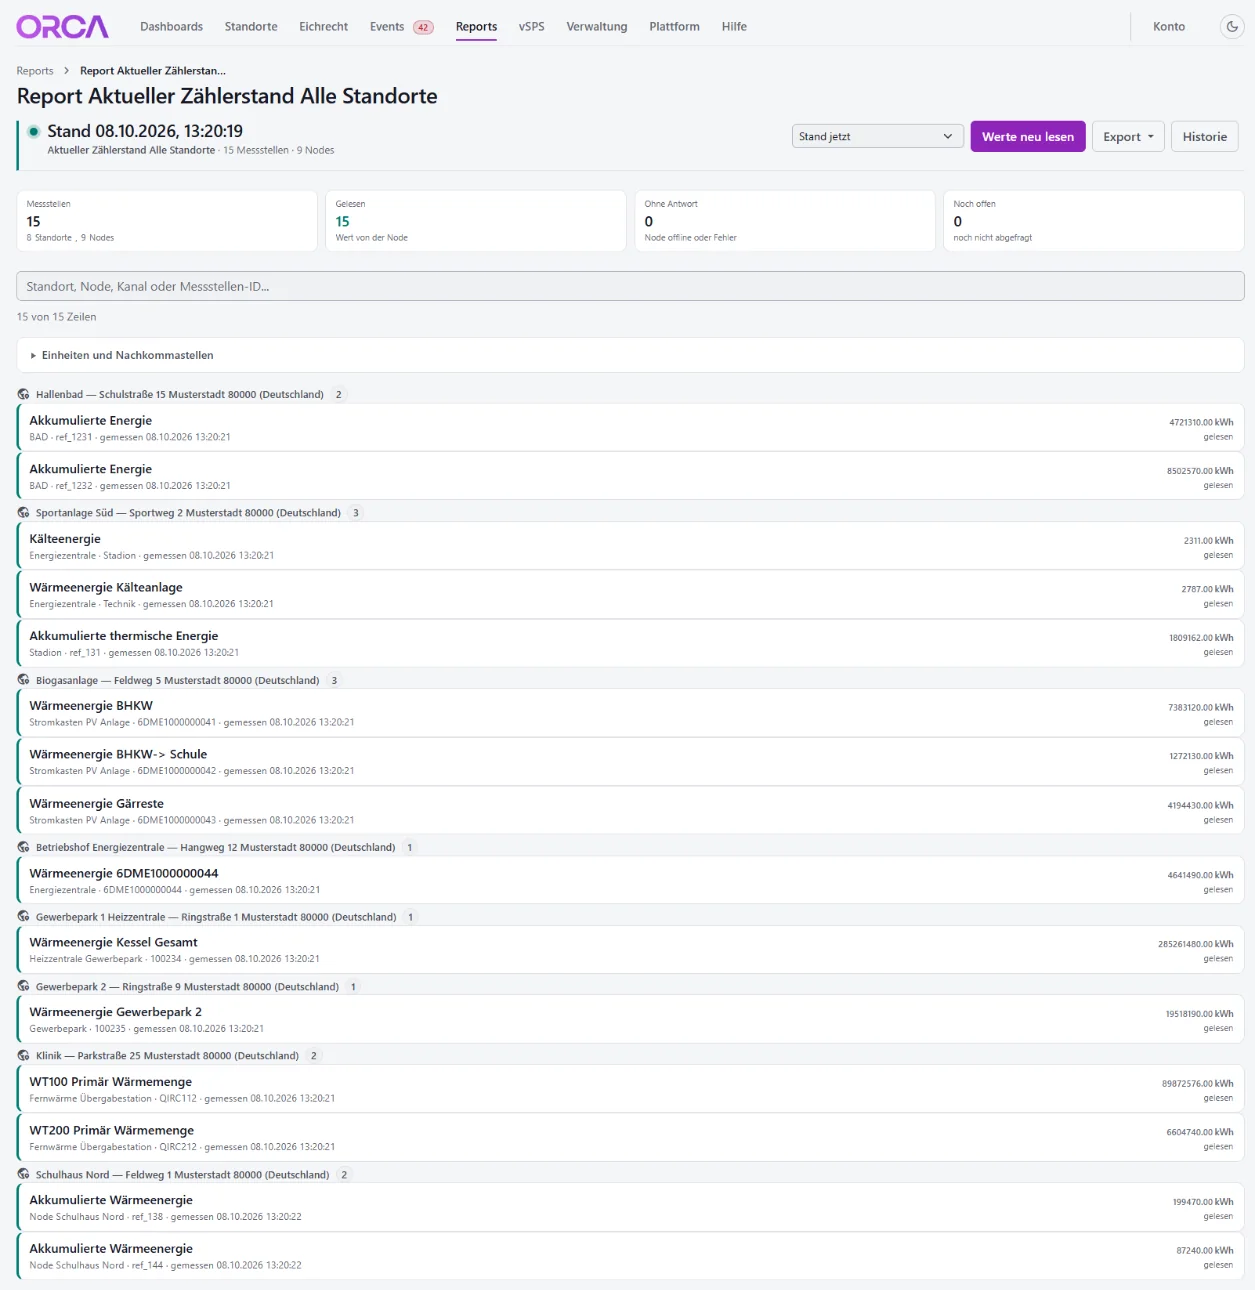Focus the Standort, Node, Kanal search field
The image size is (1255, 1290).
coord(630,286)
